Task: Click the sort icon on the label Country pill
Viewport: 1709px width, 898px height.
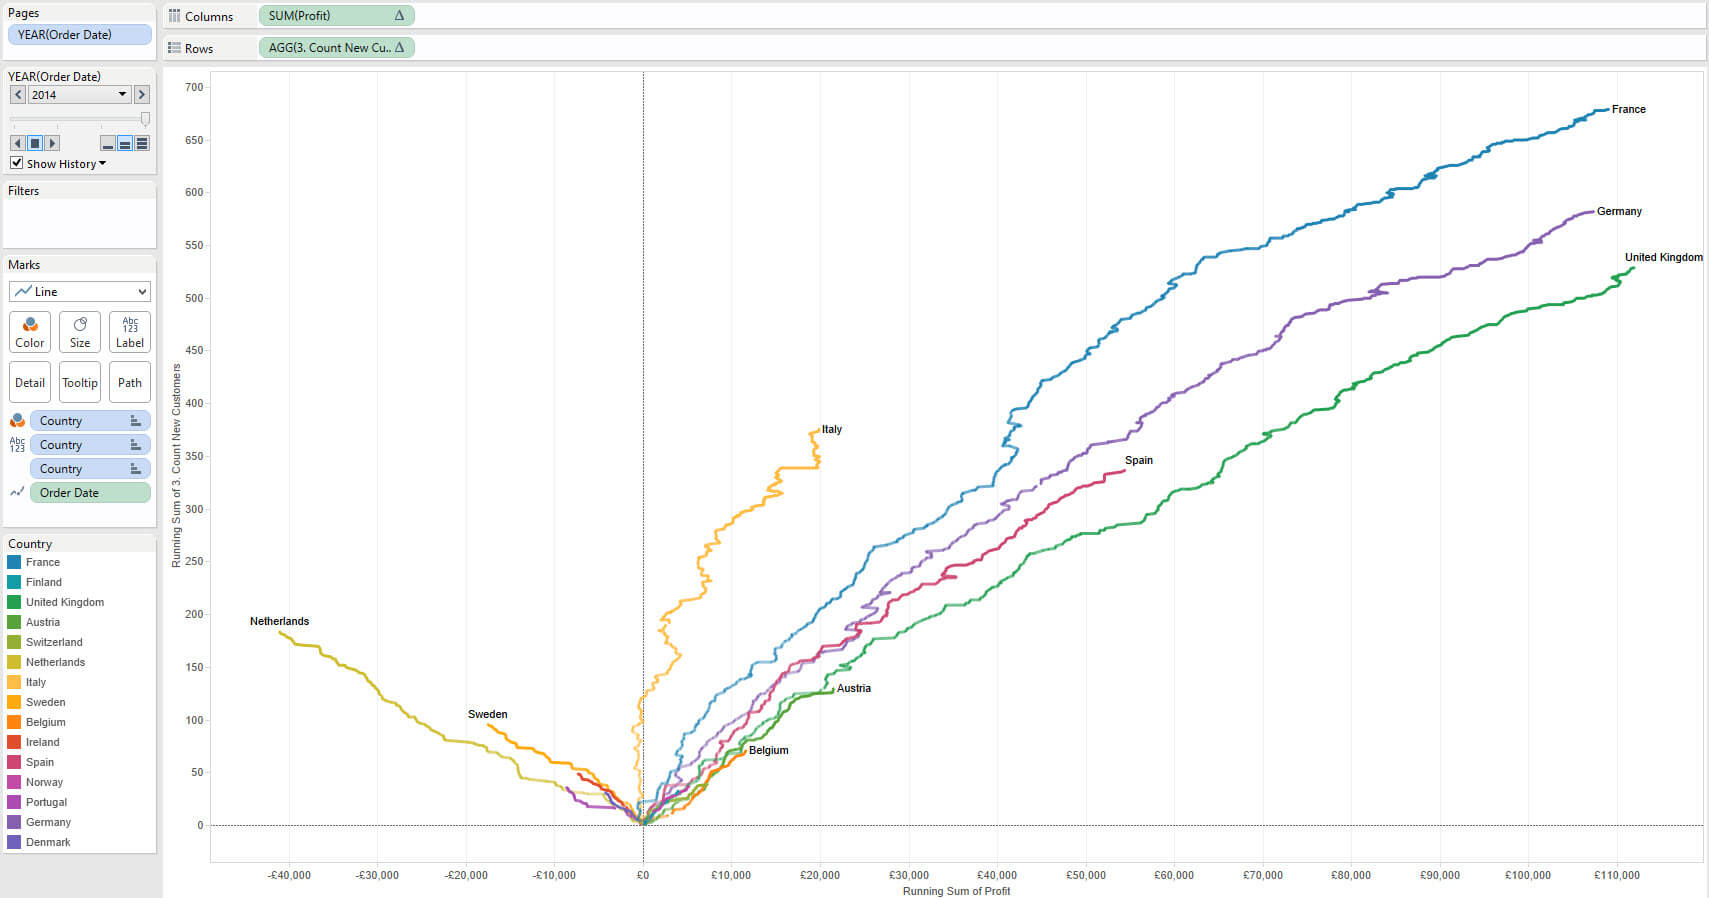Action: (135, 445)
